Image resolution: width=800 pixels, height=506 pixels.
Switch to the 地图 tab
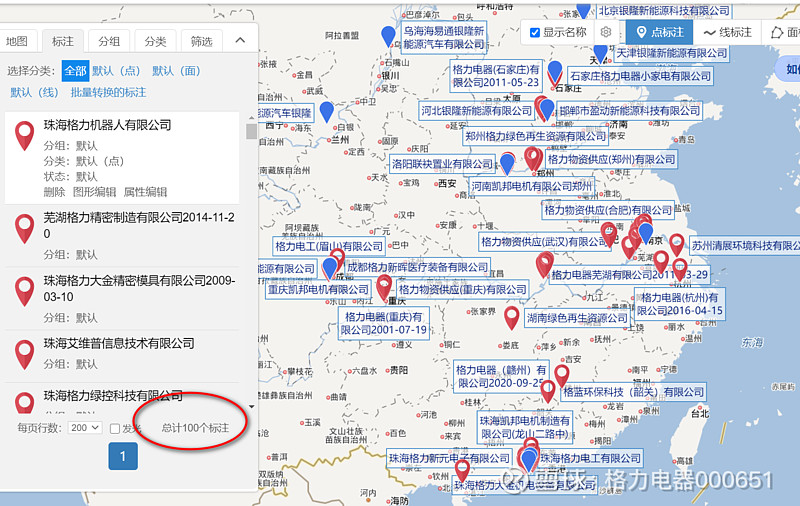pos(17,41)
